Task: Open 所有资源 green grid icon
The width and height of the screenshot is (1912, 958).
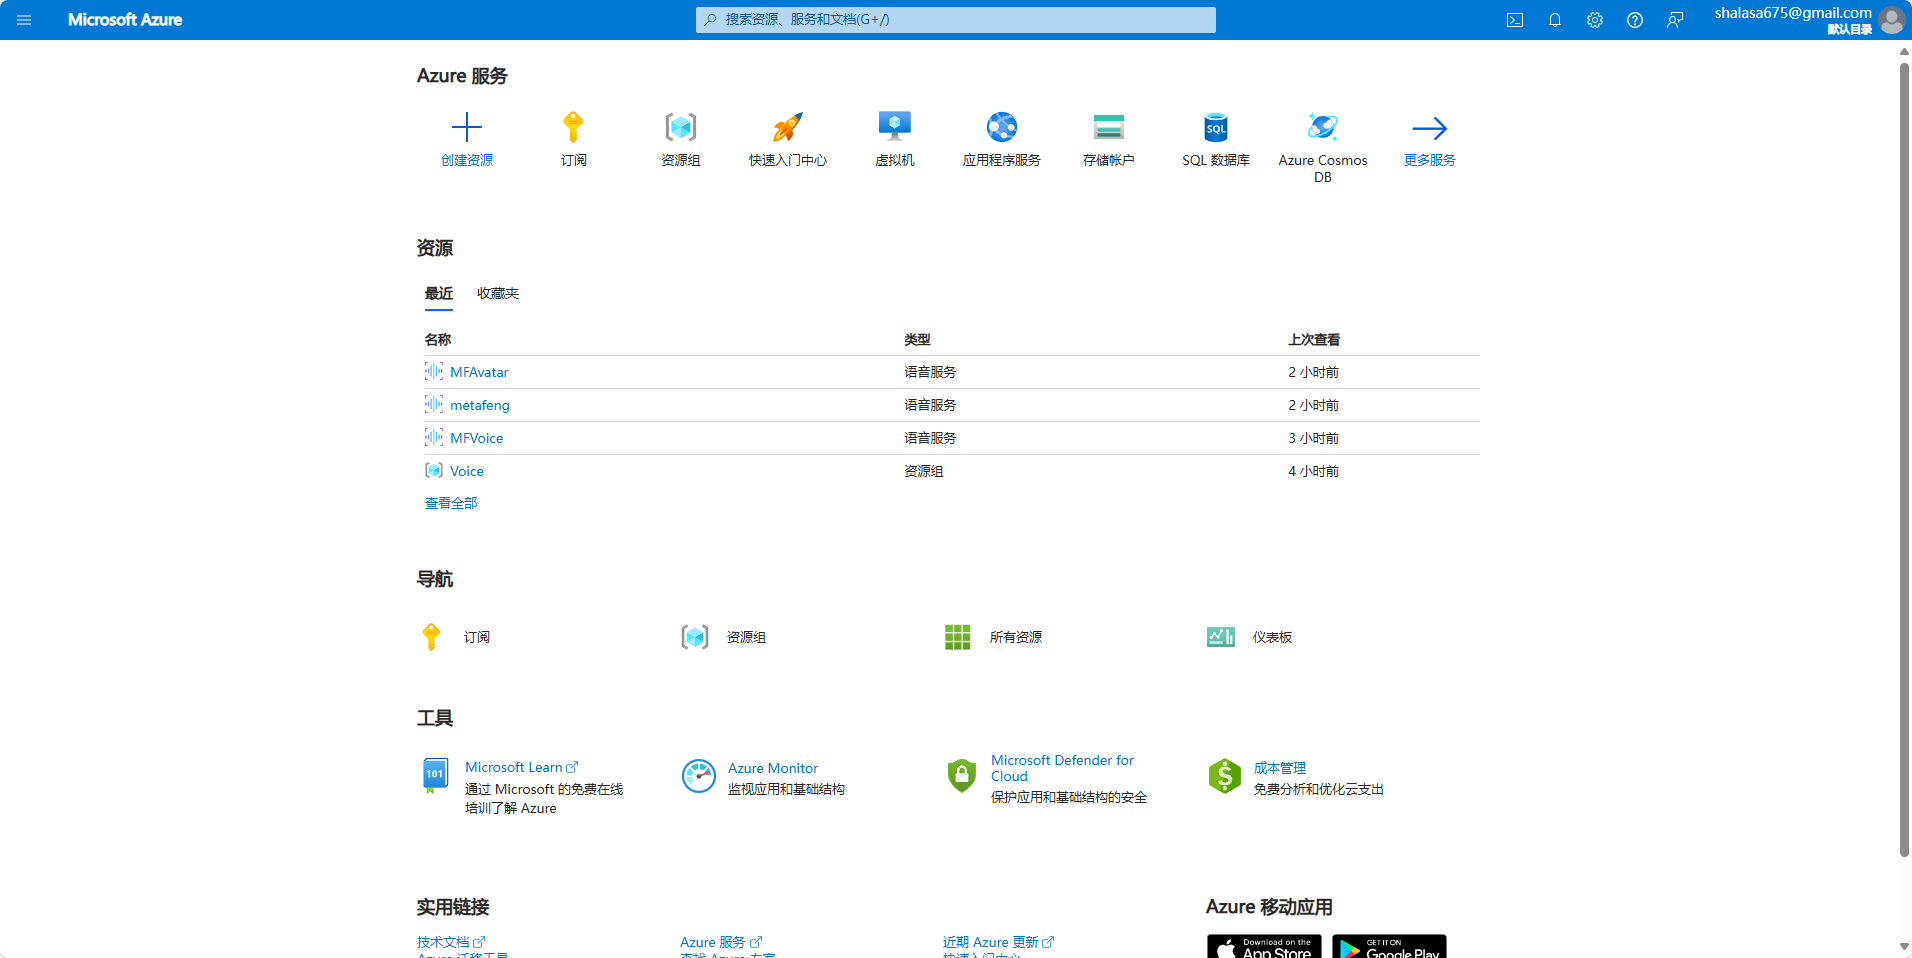Action: point(958,637)
